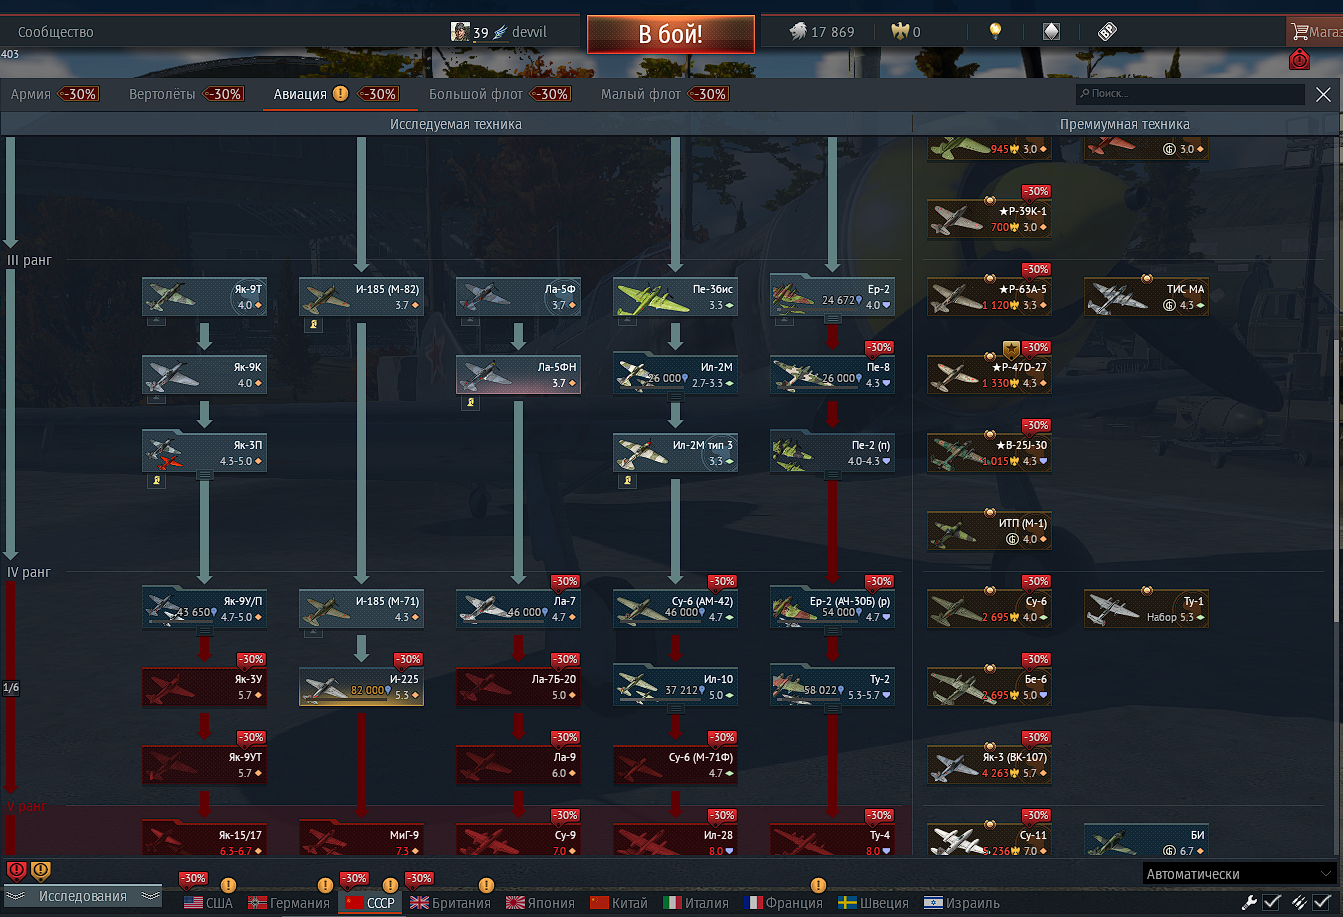1343x917 pixels.
Task: Select the Британия nation tab
Action: (450, 903)
